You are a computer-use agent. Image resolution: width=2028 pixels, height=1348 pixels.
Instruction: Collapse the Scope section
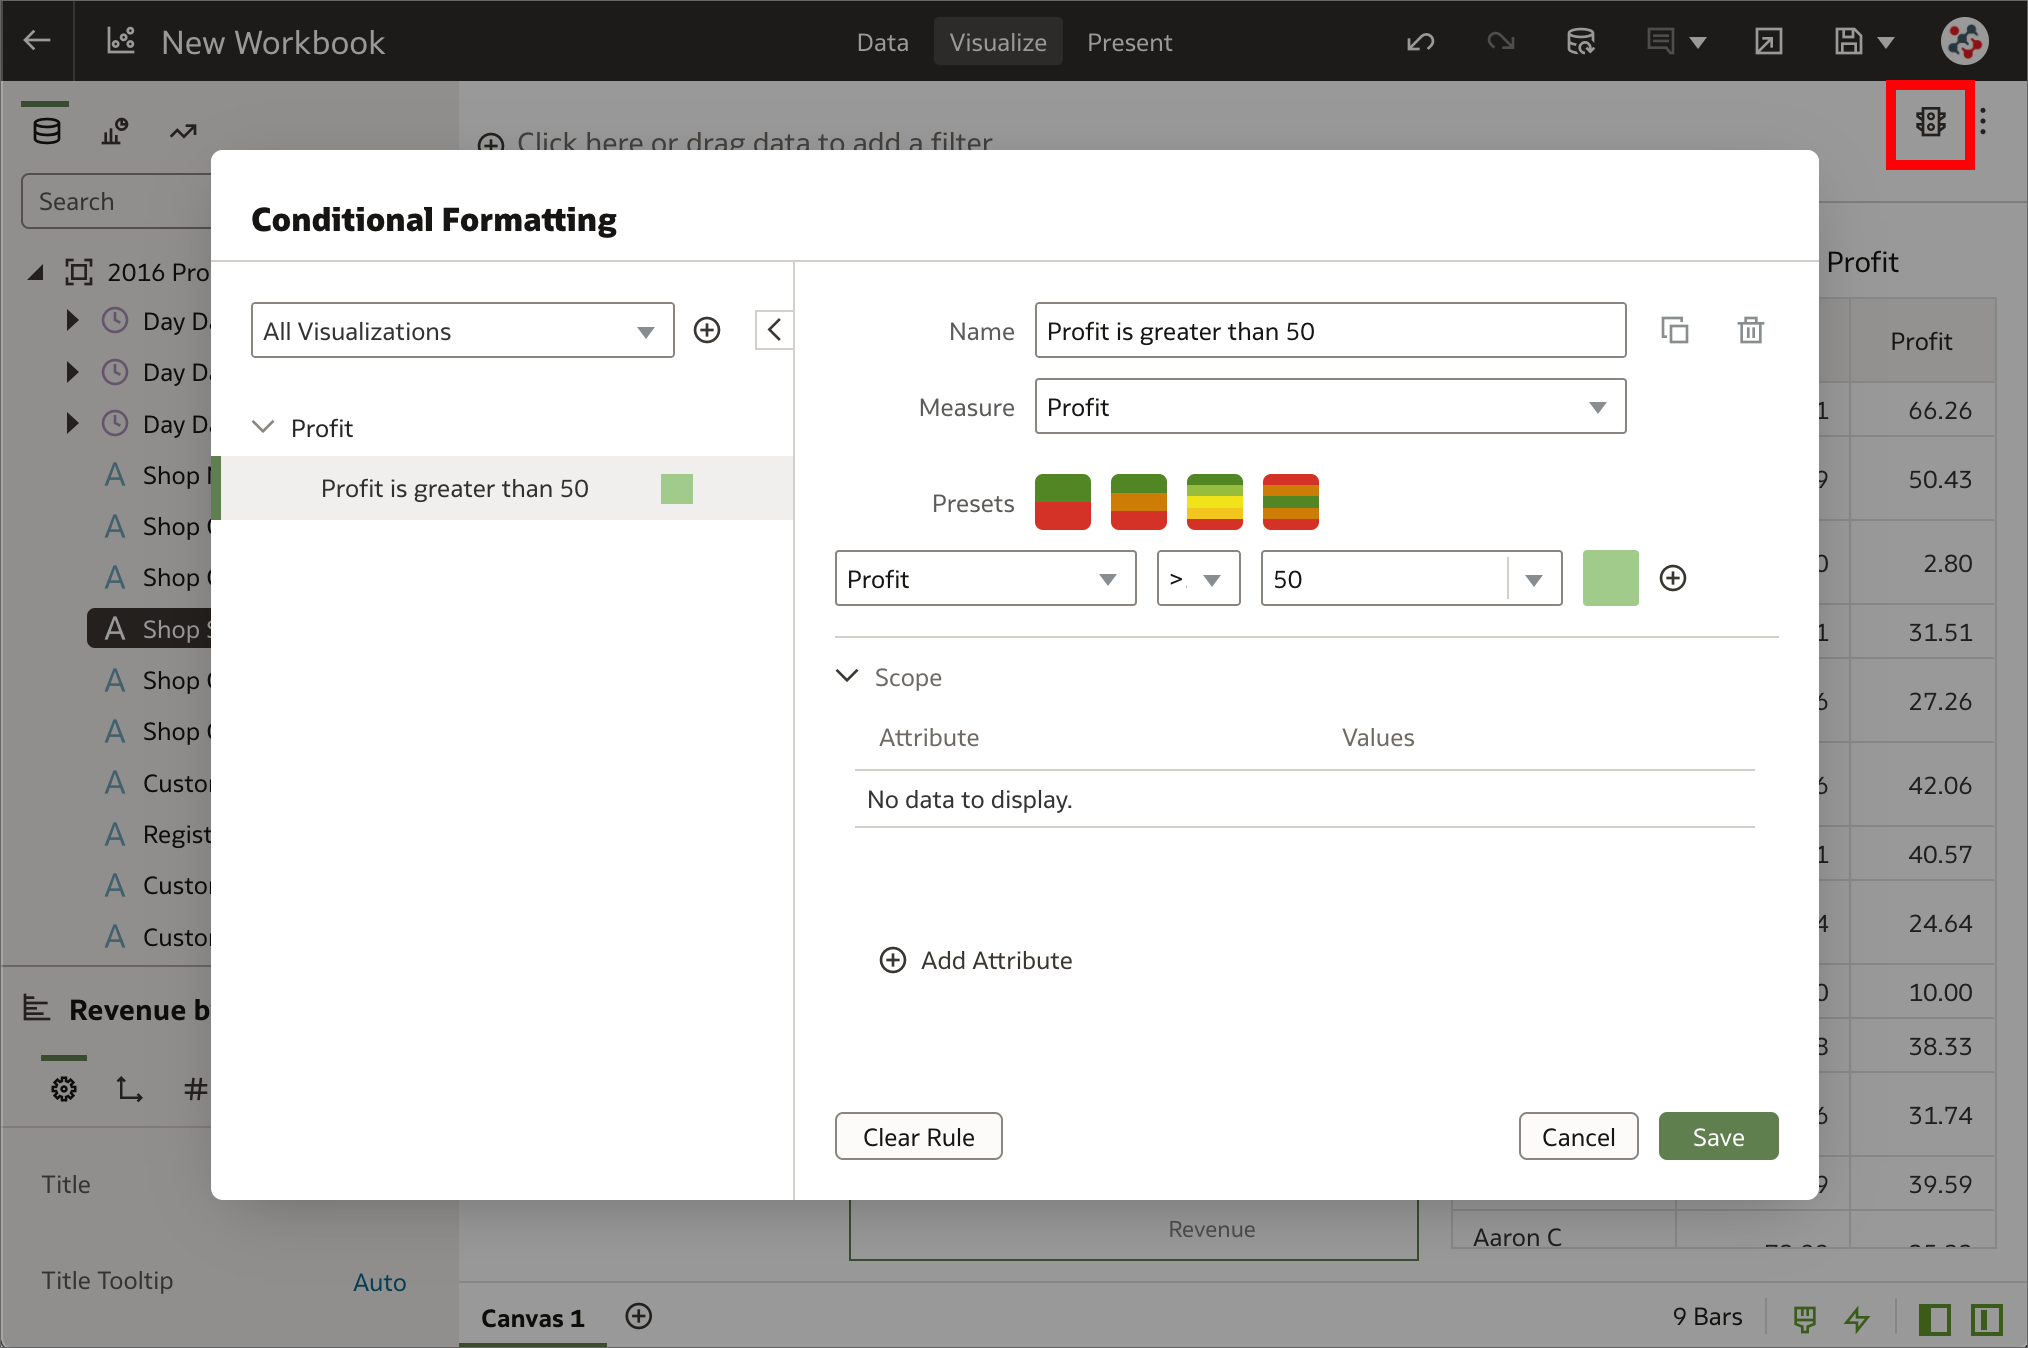point(846,677)
